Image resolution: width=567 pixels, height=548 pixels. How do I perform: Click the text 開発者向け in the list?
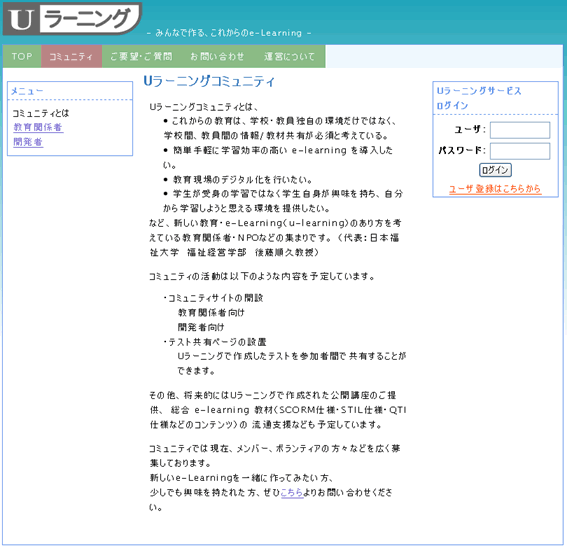pos(201,327)
